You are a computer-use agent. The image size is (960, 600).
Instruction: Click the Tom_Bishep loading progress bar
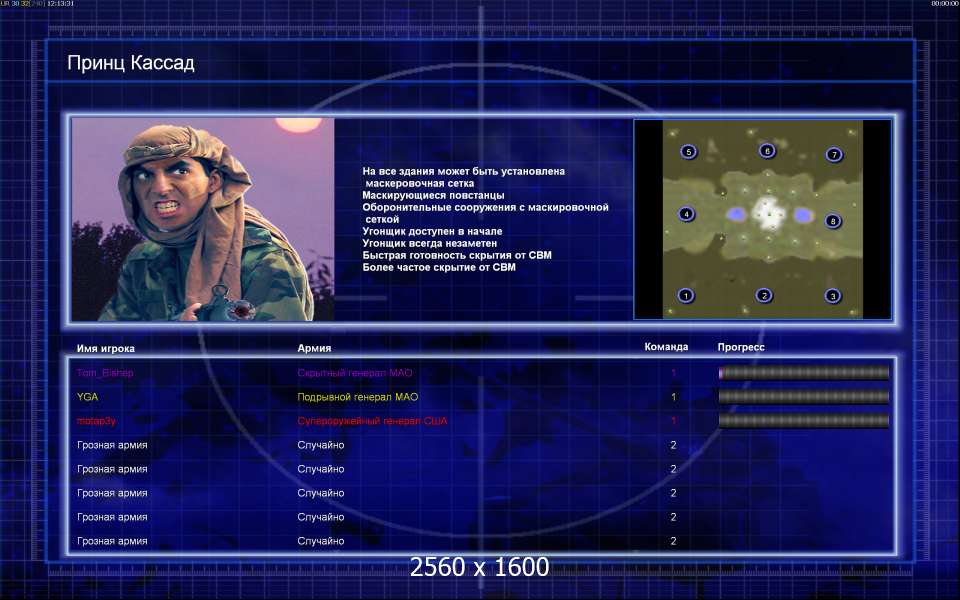tap(803, 373)
